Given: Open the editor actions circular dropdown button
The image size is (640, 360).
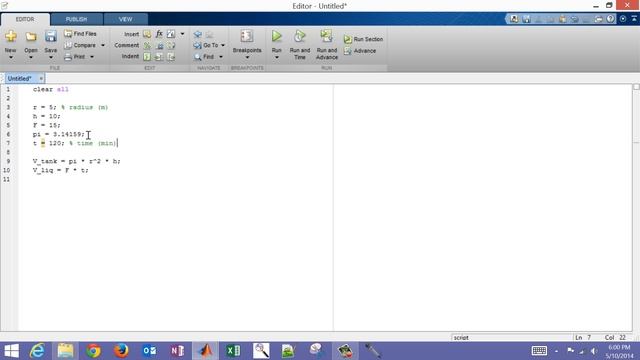Looking at the screenshot, I should (x=622, y=19).
